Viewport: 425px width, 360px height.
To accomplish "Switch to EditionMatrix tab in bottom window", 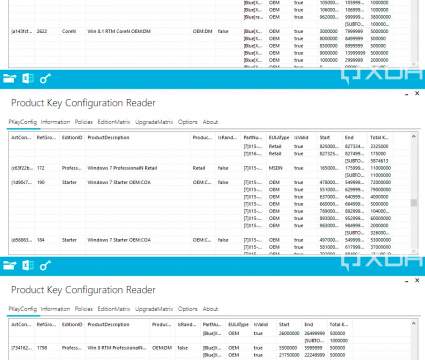I will (x=114, y=309).
